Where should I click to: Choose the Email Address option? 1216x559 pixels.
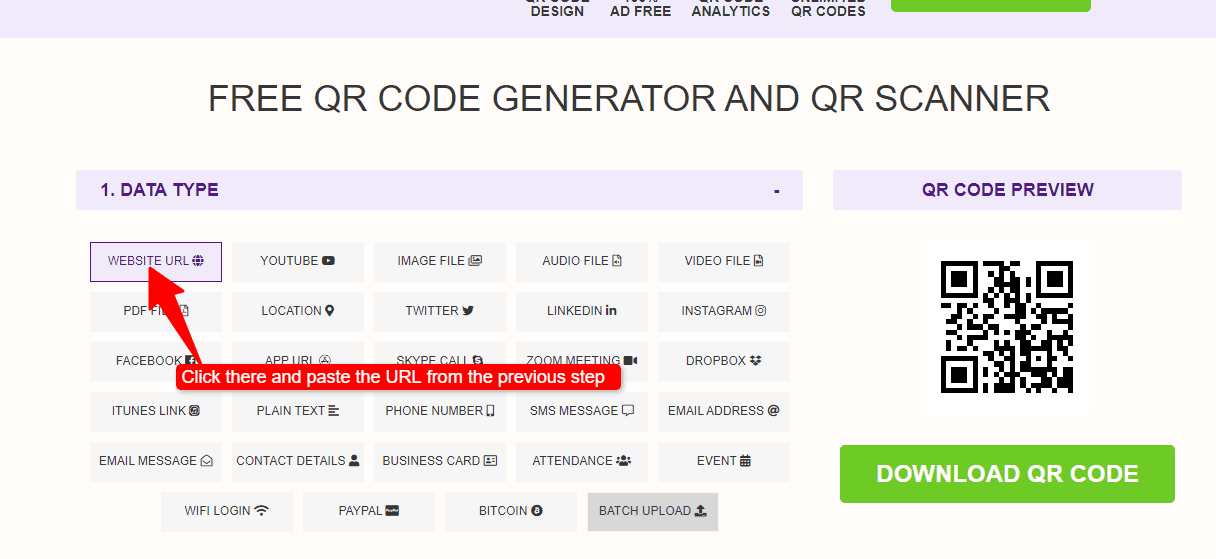[x=724, y=411]
